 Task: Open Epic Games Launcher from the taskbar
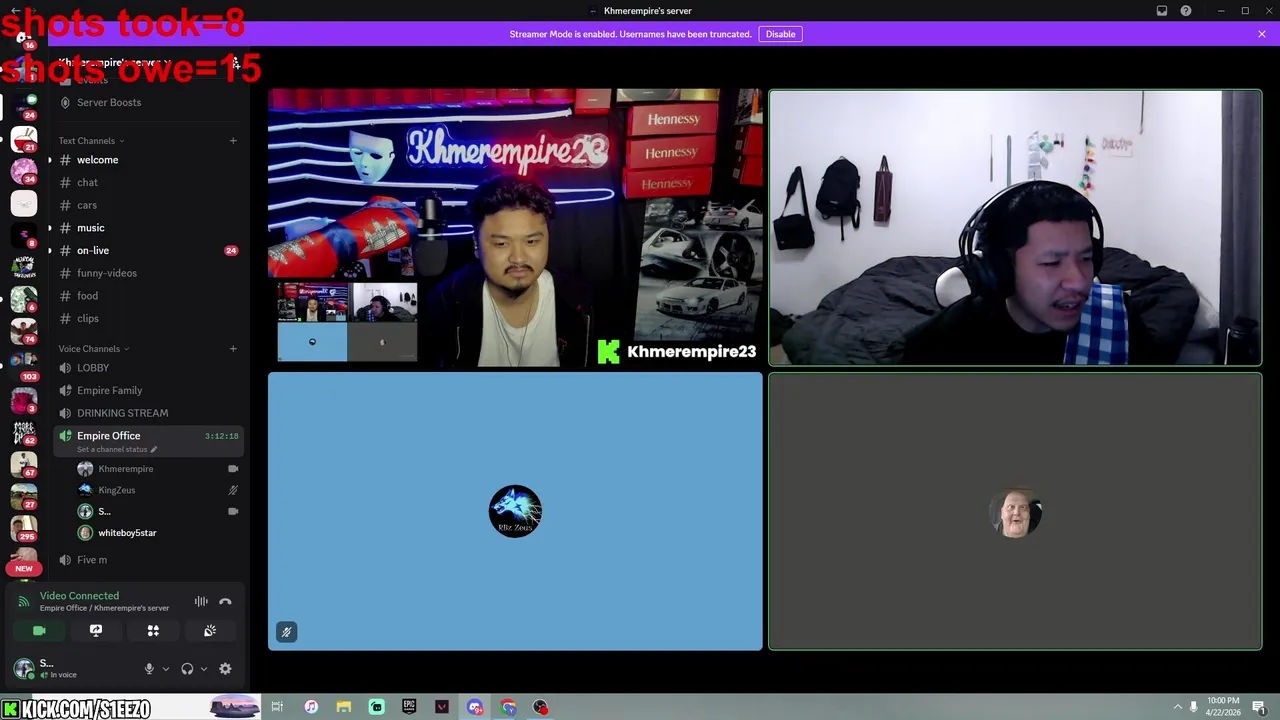click(x=409, y=707)
